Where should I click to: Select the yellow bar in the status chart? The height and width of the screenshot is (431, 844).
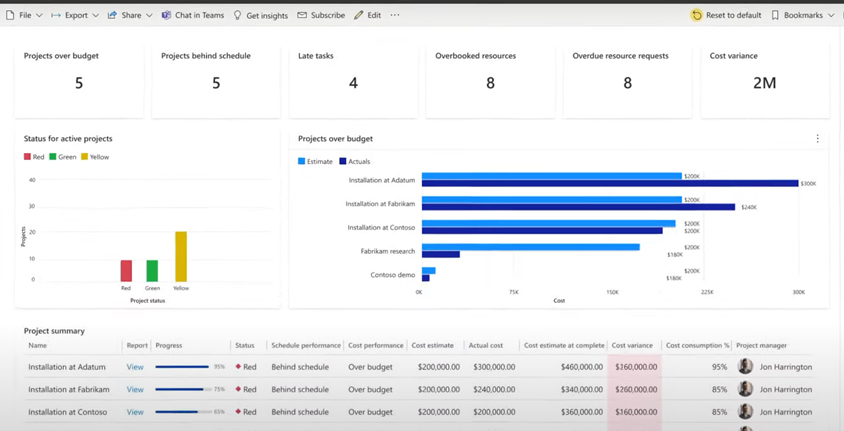point(181,257)
